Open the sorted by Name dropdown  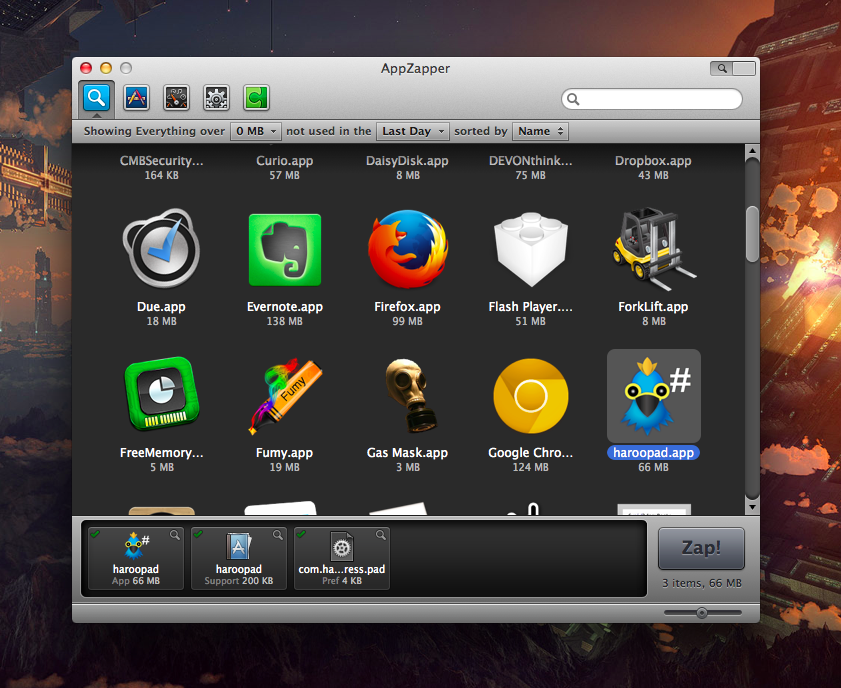541,131
